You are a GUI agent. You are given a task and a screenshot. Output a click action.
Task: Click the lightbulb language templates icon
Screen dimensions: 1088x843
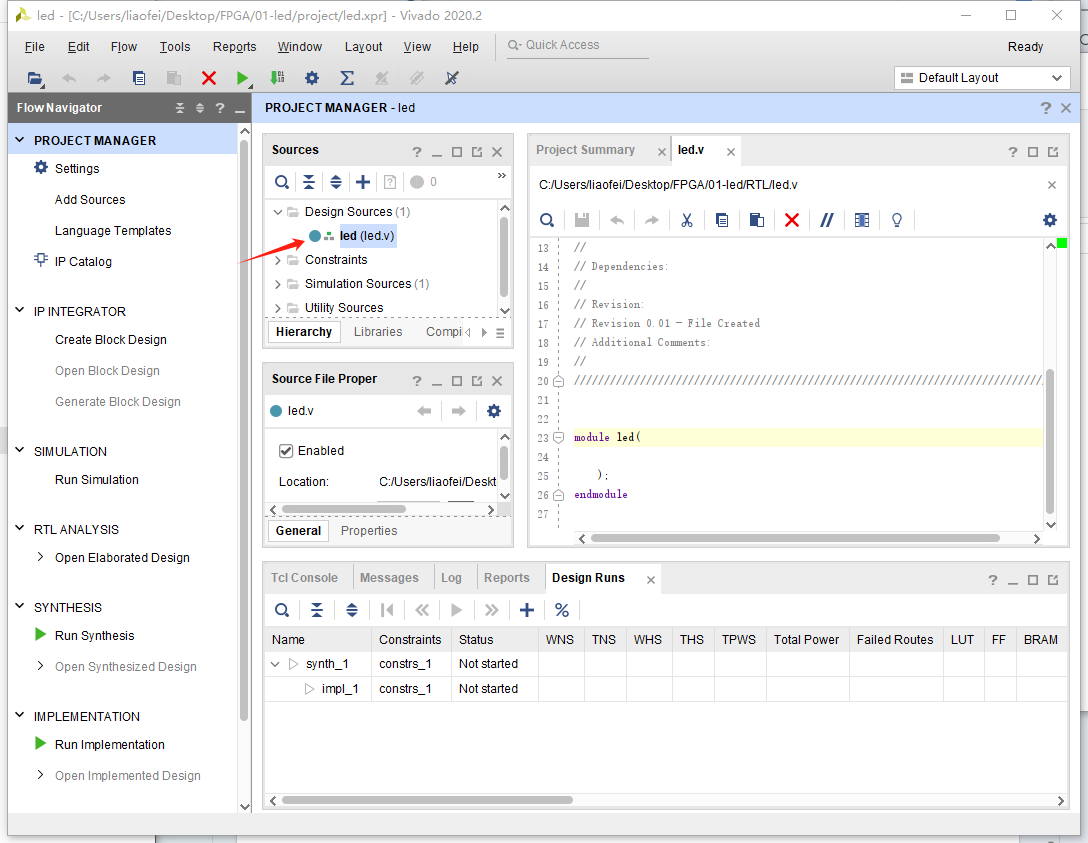(x=896, y=220)
